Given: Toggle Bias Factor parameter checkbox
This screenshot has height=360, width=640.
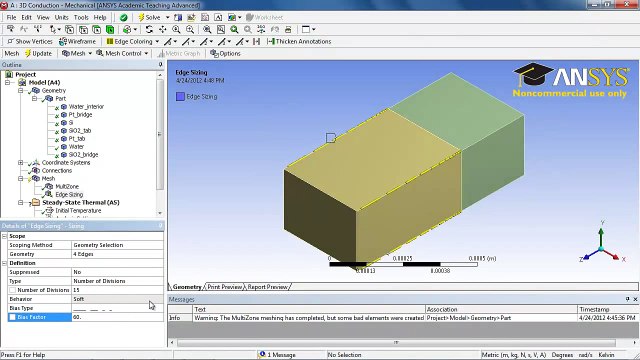Looking at the screenshot, I should coord(12,317).
